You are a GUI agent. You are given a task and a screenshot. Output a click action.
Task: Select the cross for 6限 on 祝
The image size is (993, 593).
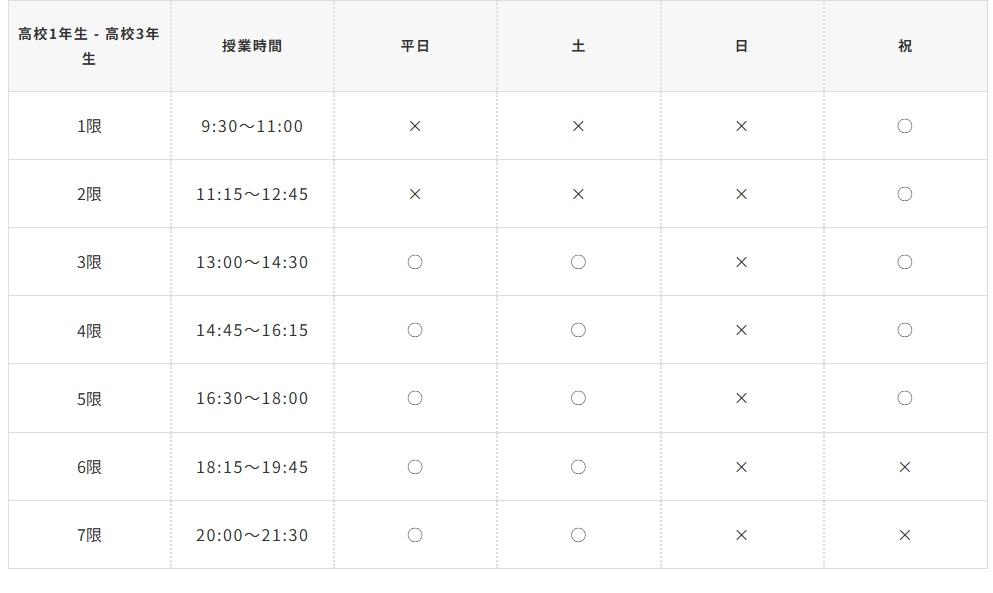tap(905, 467)
